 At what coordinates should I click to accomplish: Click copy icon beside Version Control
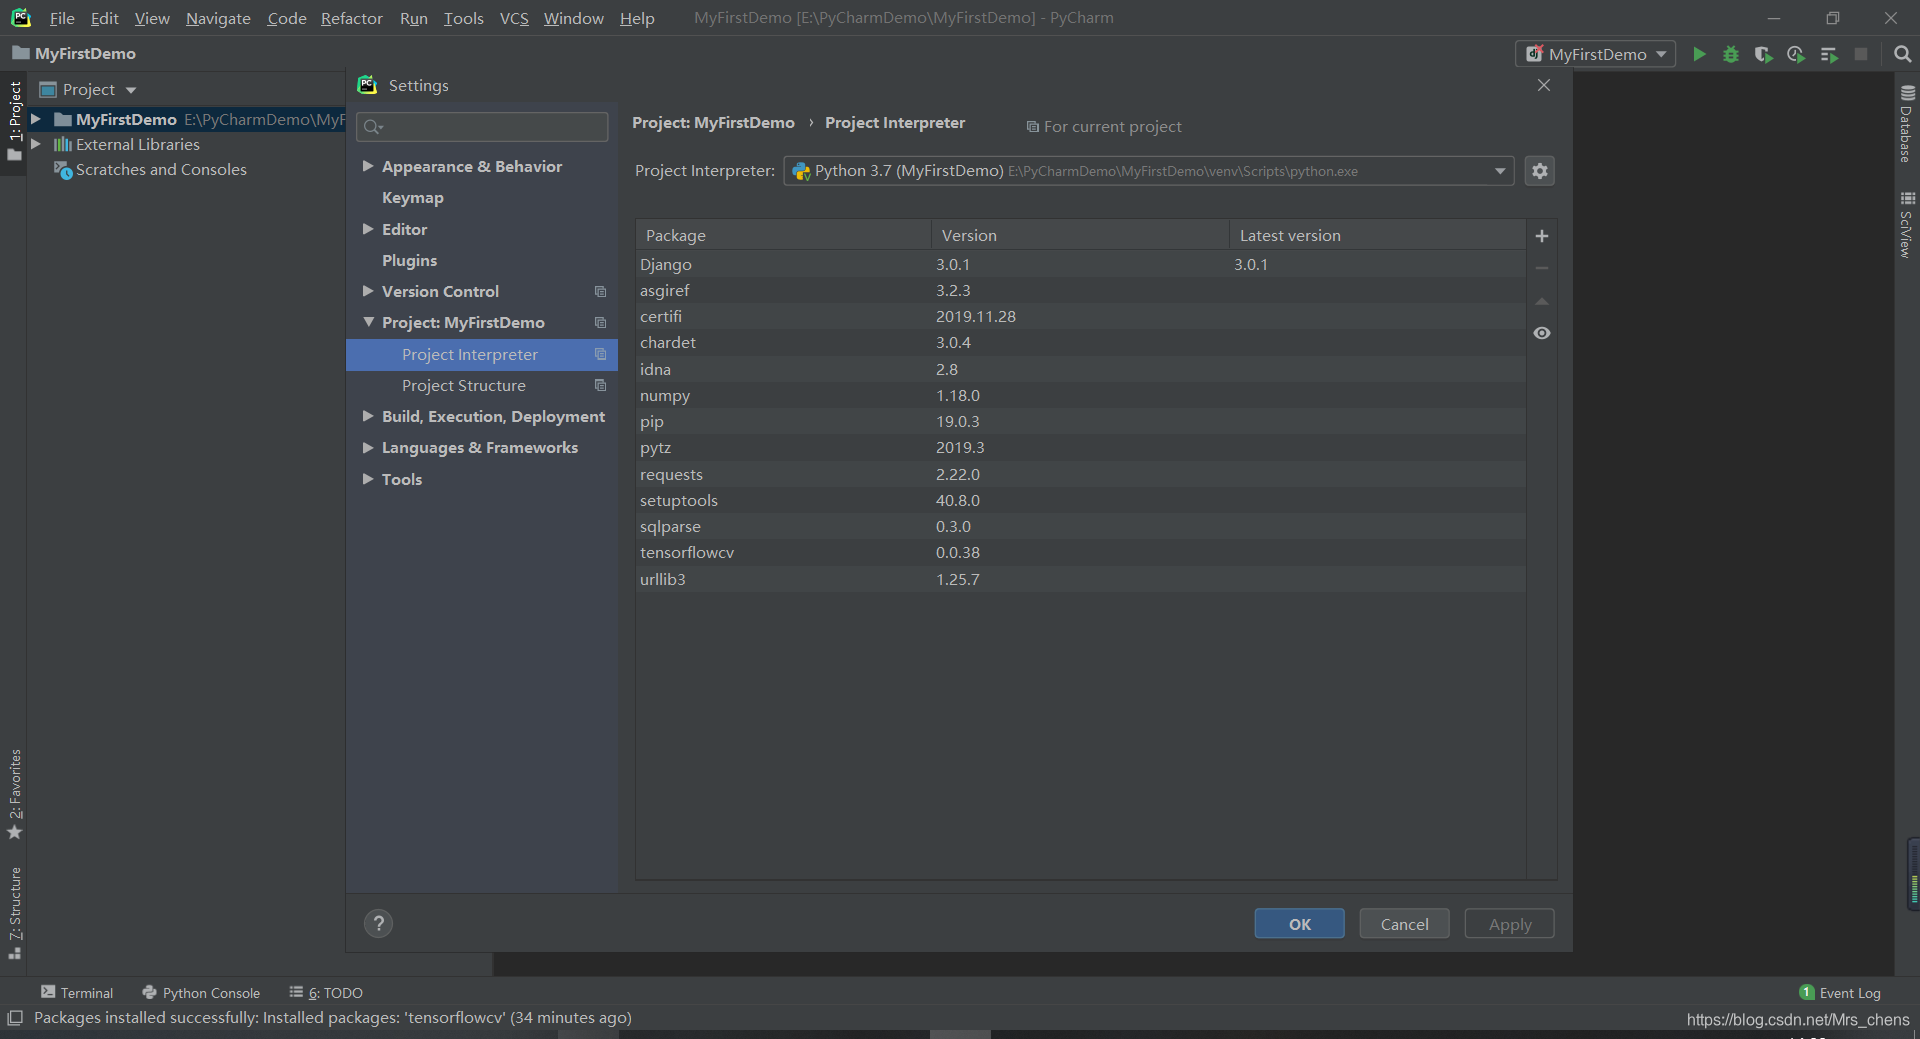click(600, 292)
